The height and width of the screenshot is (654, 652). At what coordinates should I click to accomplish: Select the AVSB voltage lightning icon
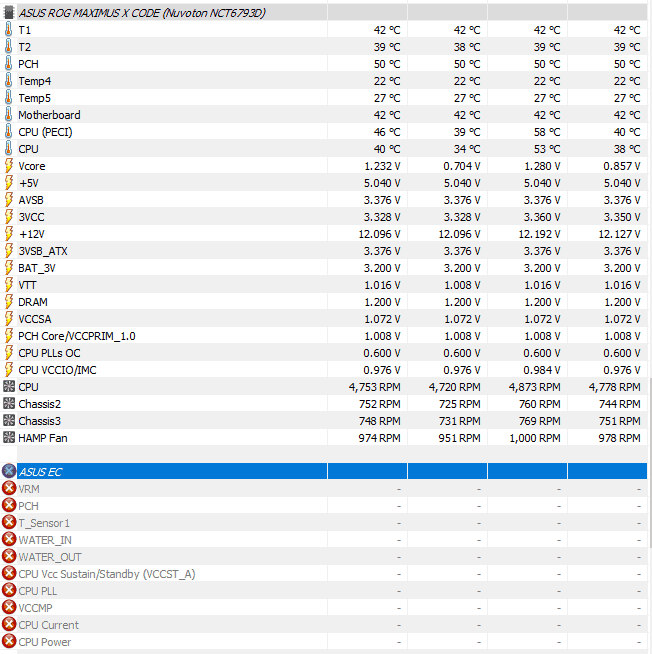coord(8,200)
